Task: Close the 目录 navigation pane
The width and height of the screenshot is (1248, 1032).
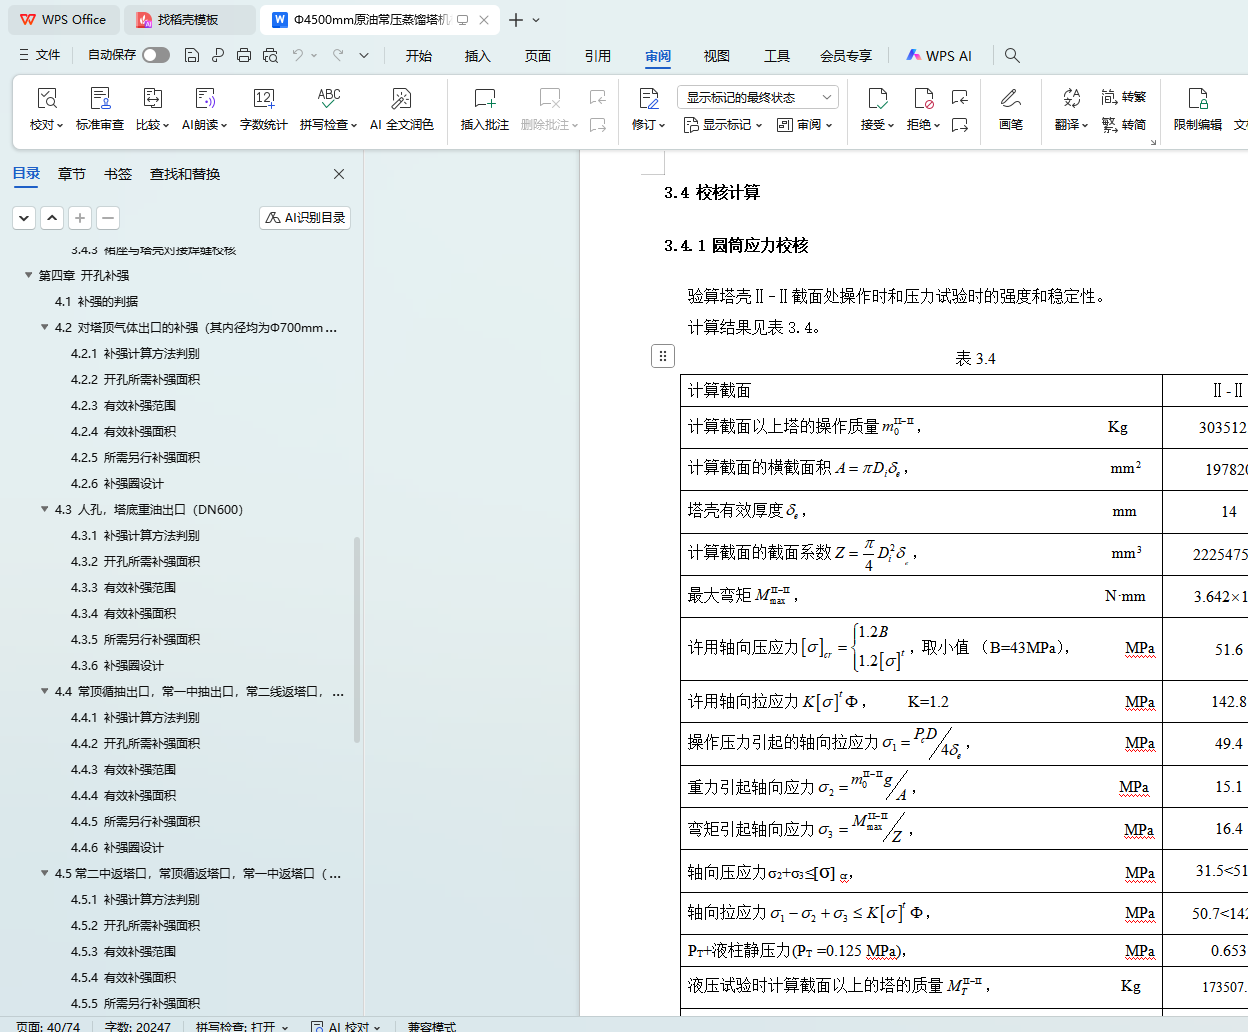Action: (x=339, y=174)
